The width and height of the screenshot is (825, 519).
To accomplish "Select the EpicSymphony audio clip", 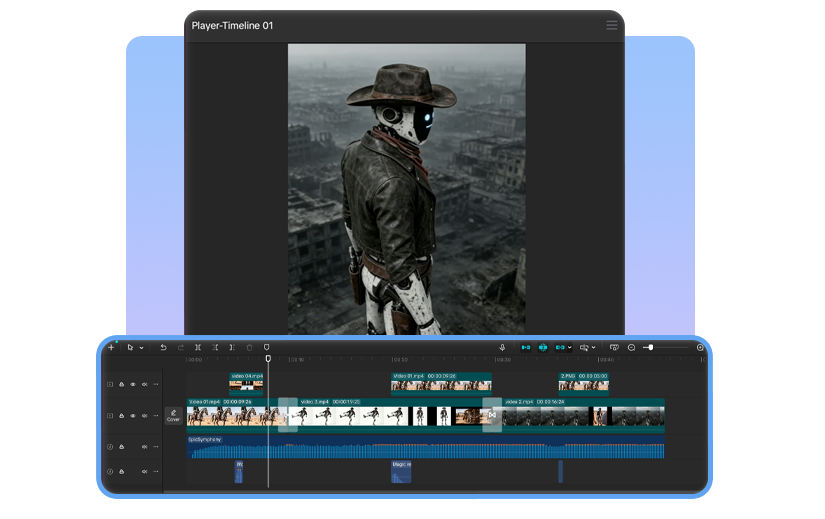I will point(425,447).
